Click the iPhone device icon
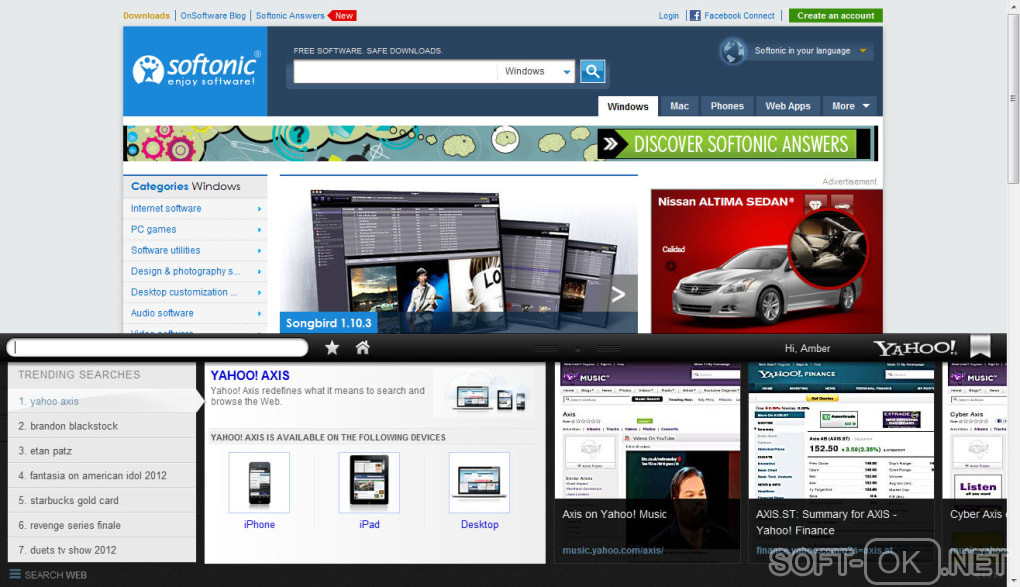Screen dimensions: 1020x587 pyautogui.click(x=259, y=483)
